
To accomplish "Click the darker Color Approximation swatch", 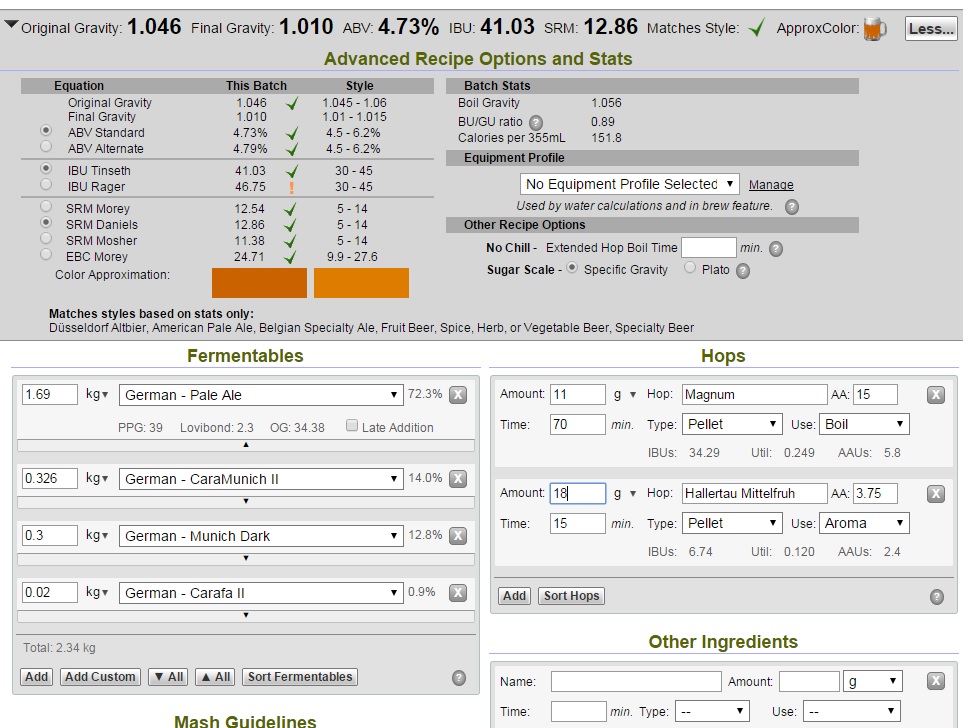I will (259, 283).
